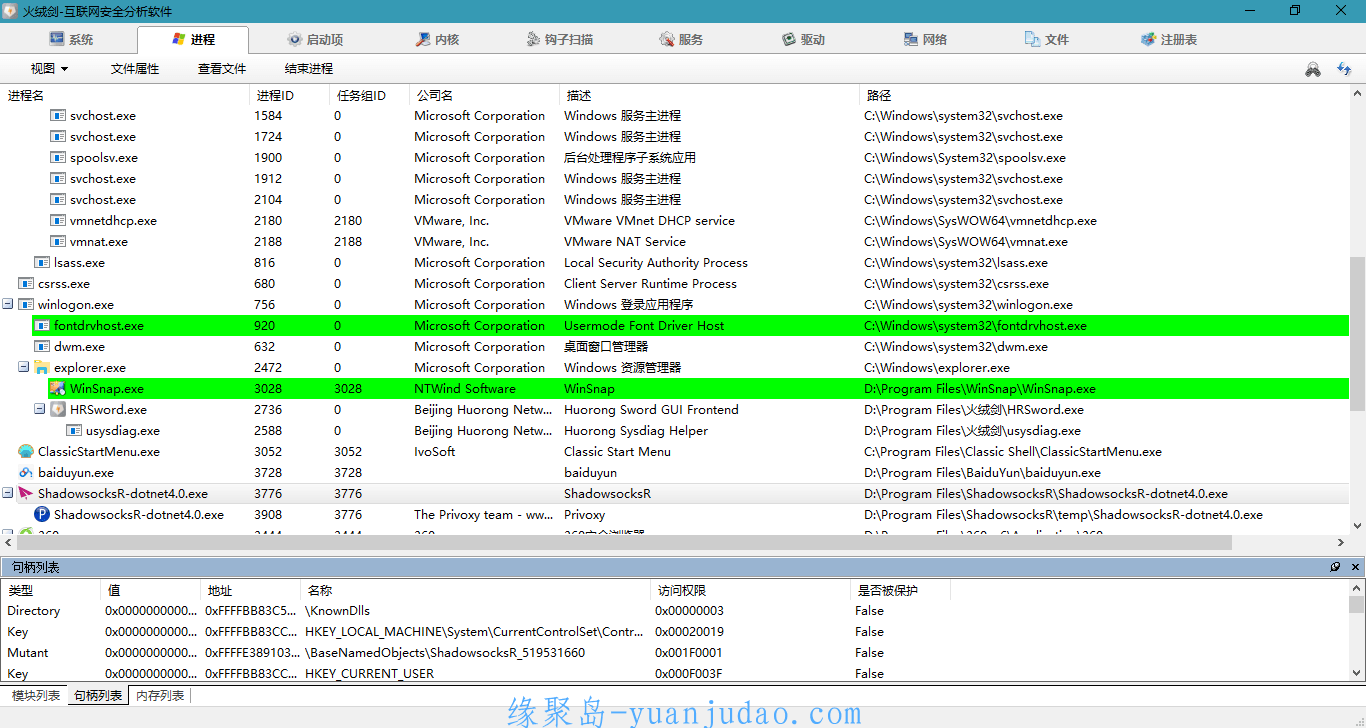The width and height of the screenshot is (1366, 728).
Task: Switch to the 钩子扫描 tab
Action: (559, 39)
